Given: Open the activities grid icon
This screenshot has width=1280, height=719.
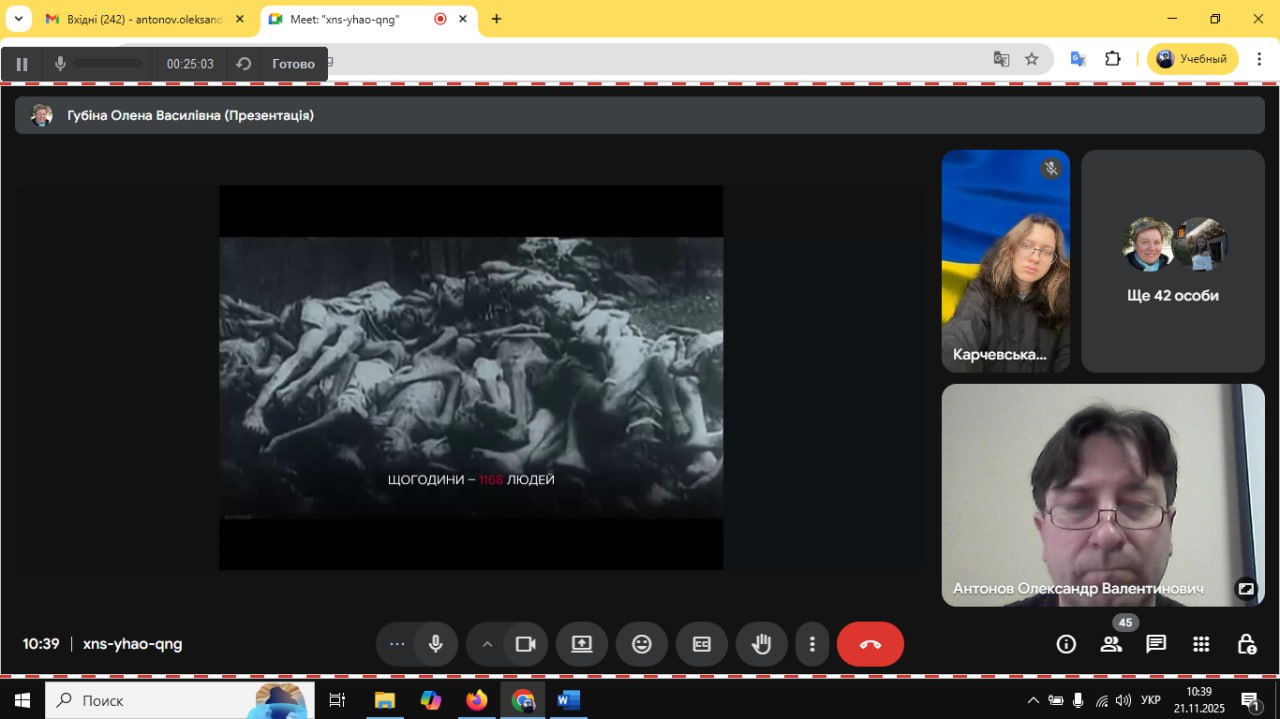Looking at the screenshot, I should [x=1201, y=644].
